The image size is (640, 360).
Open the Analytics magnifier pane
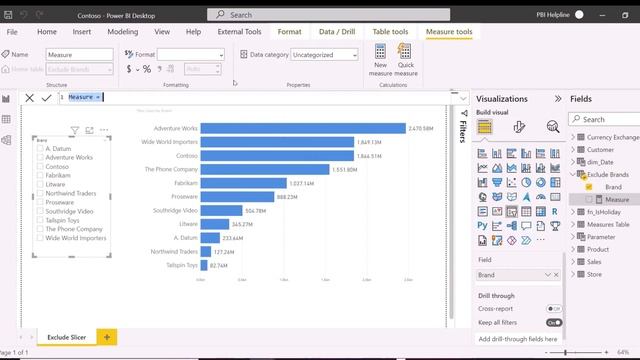pyautogui.click(x=553, y=127)
